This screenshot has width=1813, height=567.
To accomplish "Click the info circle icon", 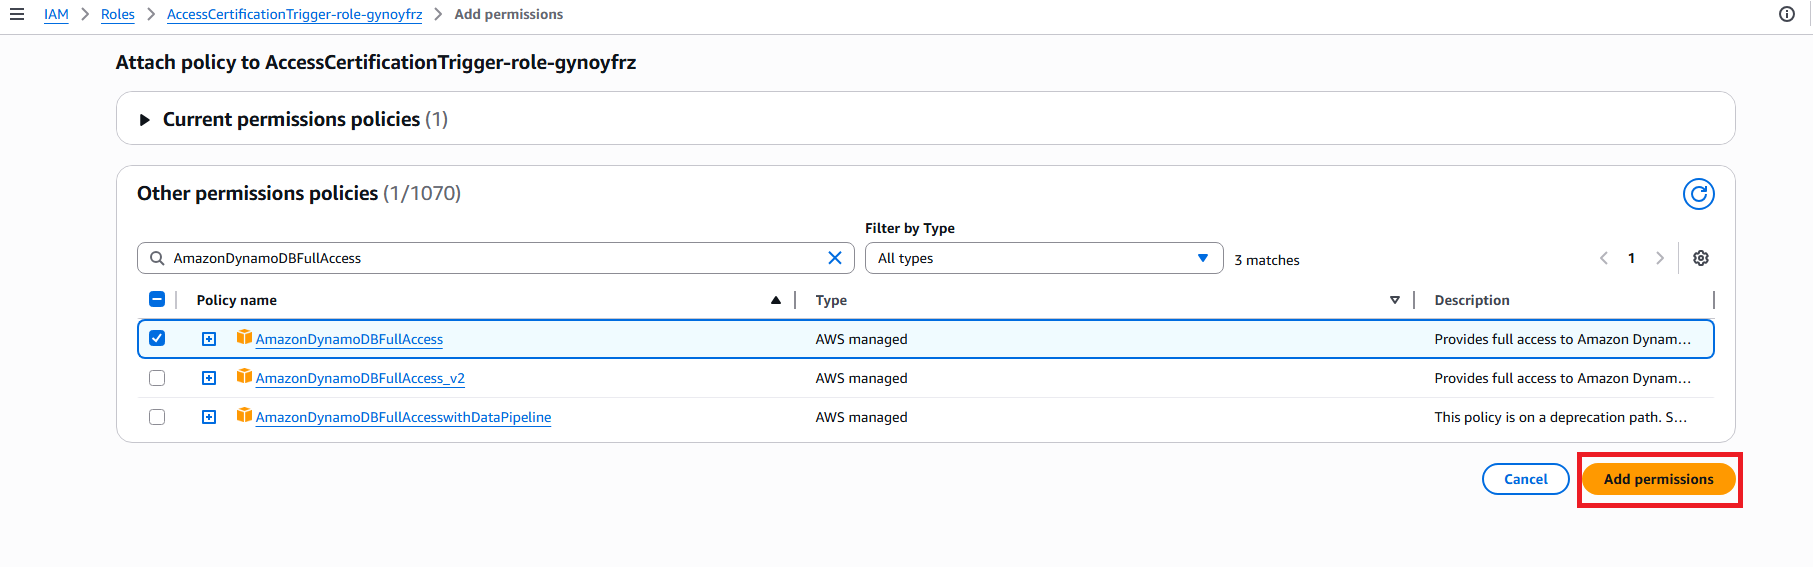I will (x=1787, y=14).
